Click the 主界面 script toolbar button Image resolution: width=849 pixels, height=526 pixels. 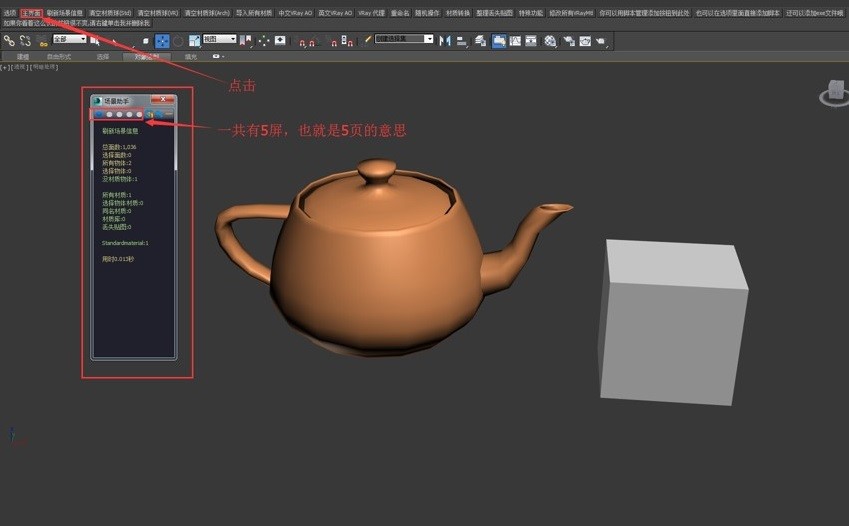click(31, 12)
